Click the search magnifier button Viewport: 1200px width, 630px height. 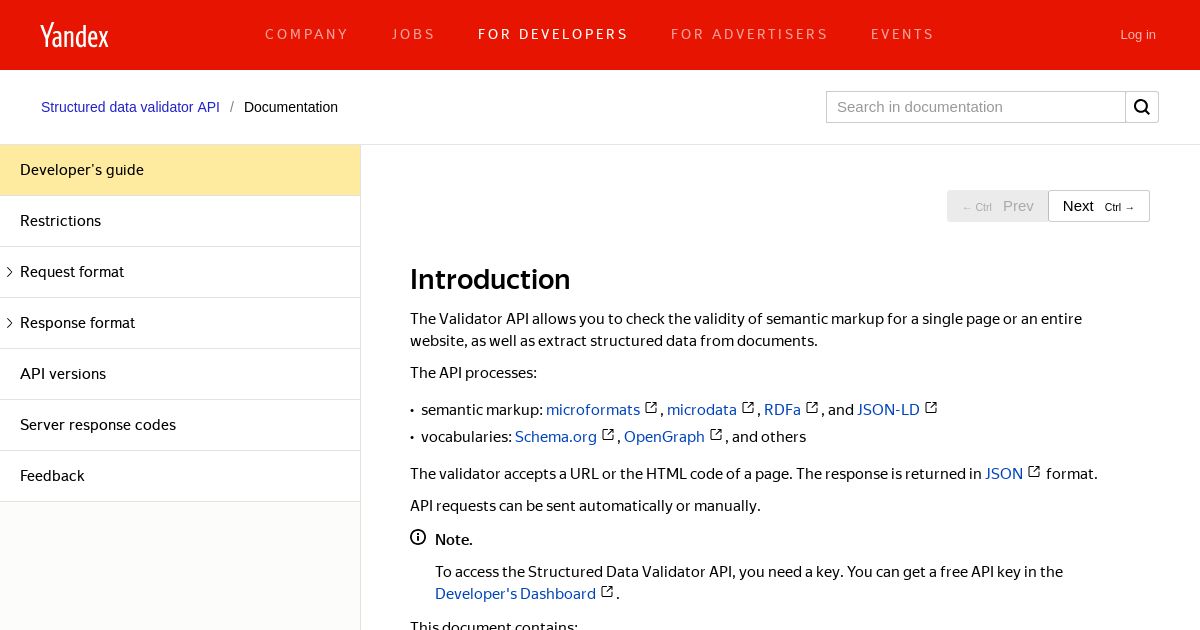(x=1142, y=107)
